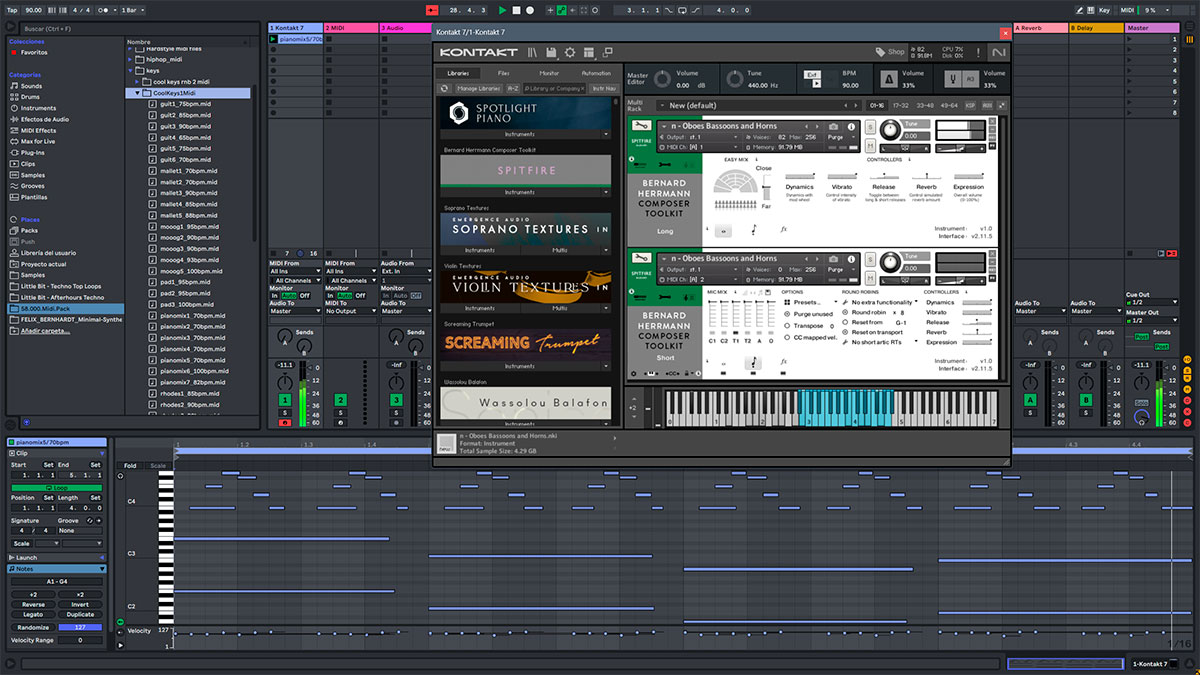Select rack page 33-48
The image size is (1200, 675).
point(925,105)
